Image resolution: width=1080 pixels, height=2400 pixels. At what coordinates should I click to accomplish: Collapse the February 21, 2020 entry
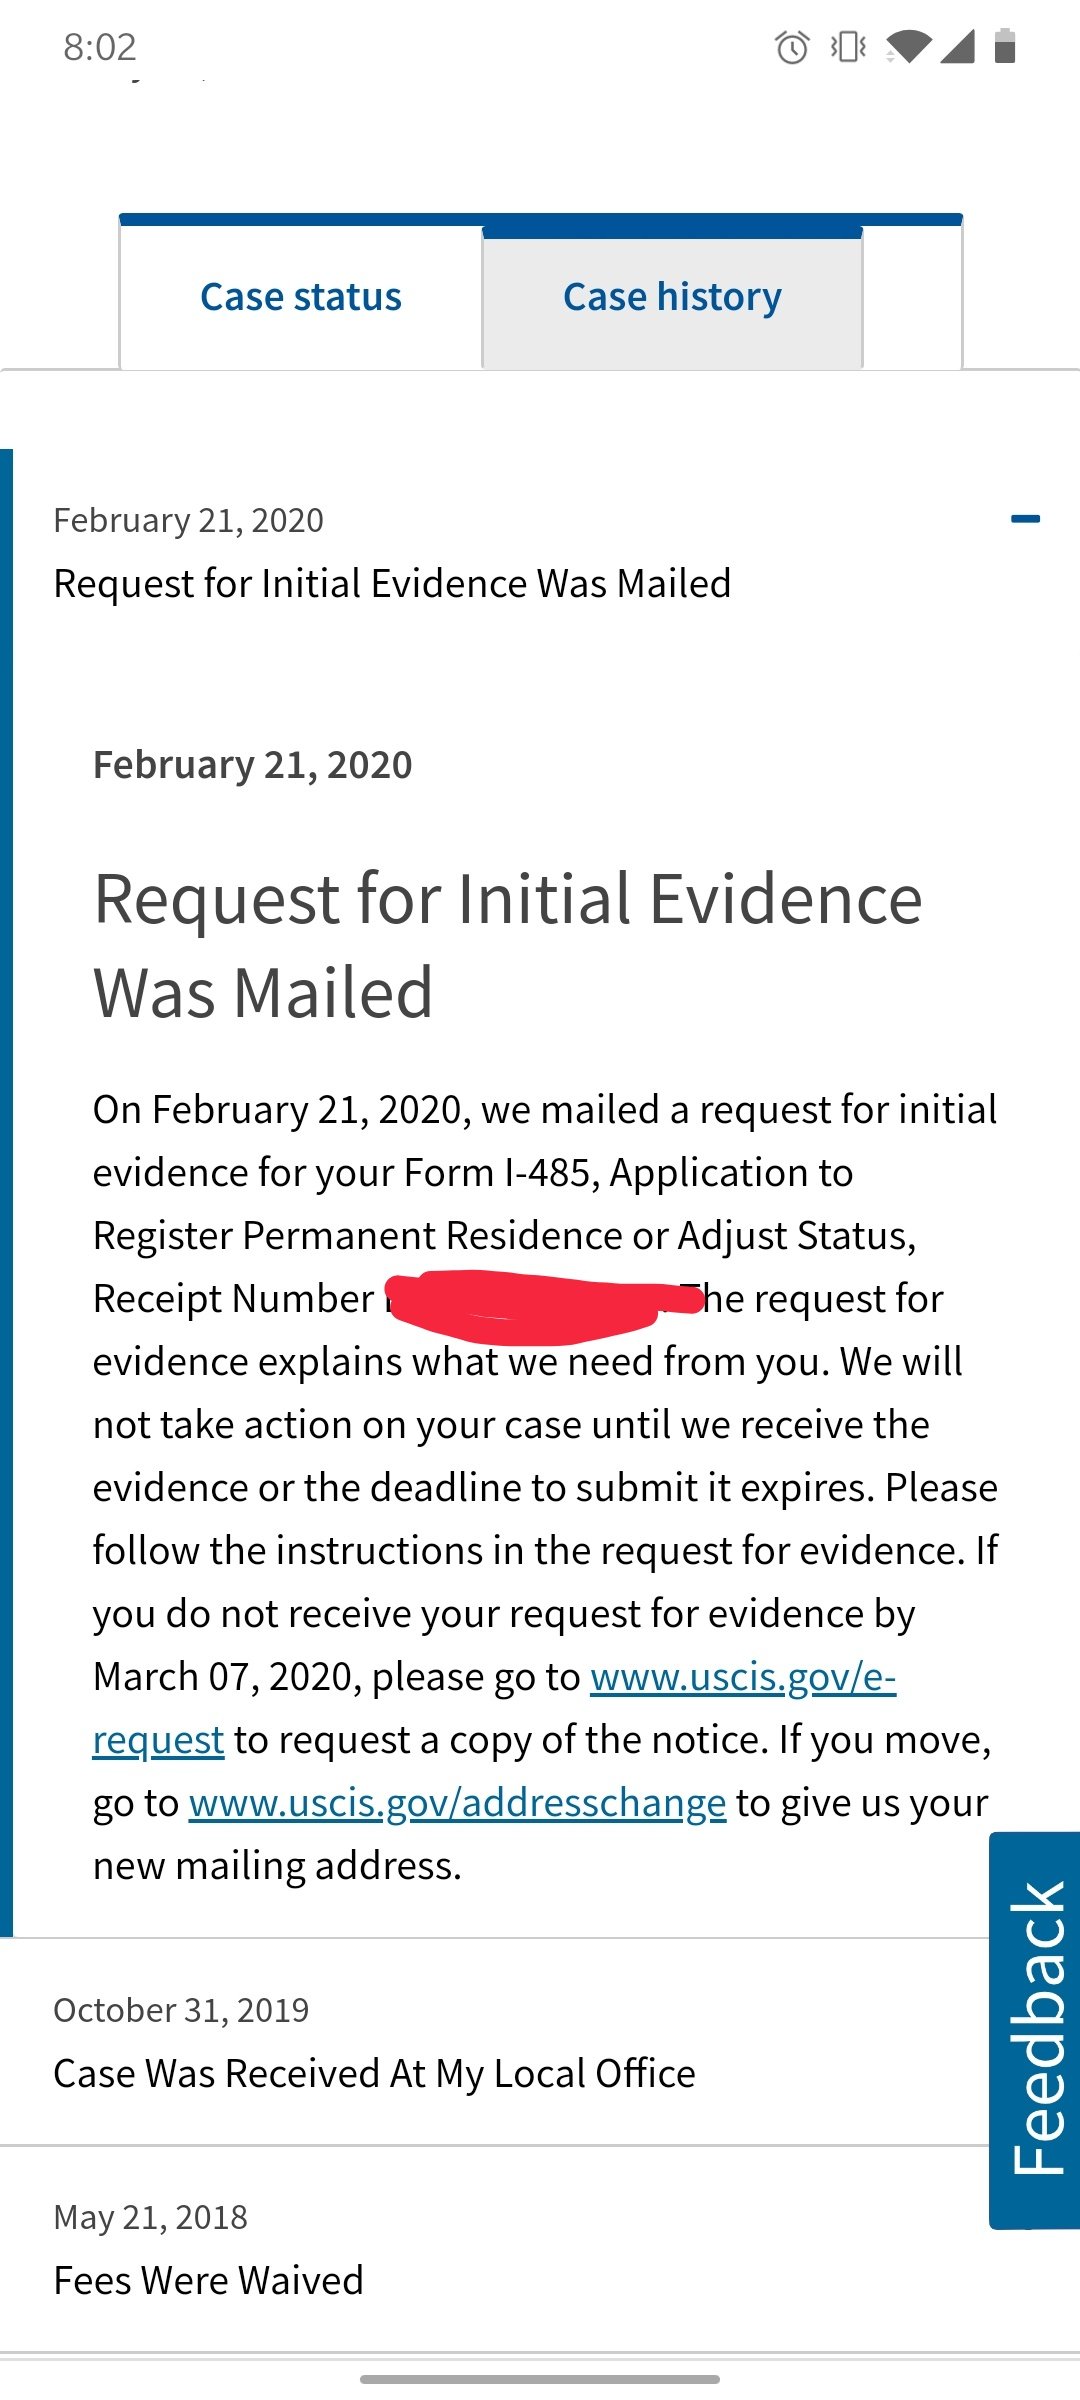pyautogui.click(x=1025, y=519)
